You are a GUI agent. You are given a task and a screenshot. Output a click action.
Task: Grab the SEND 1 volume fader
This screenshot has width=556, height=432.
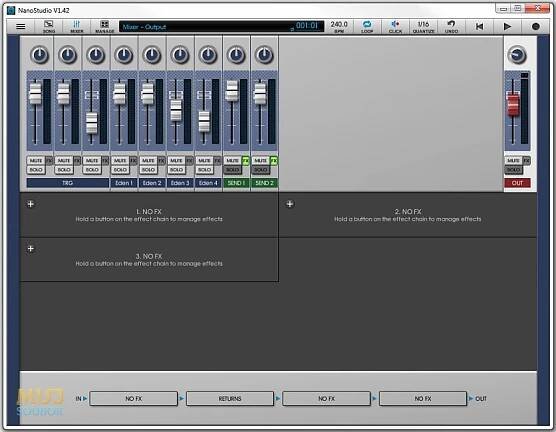(x=232, y=90)
